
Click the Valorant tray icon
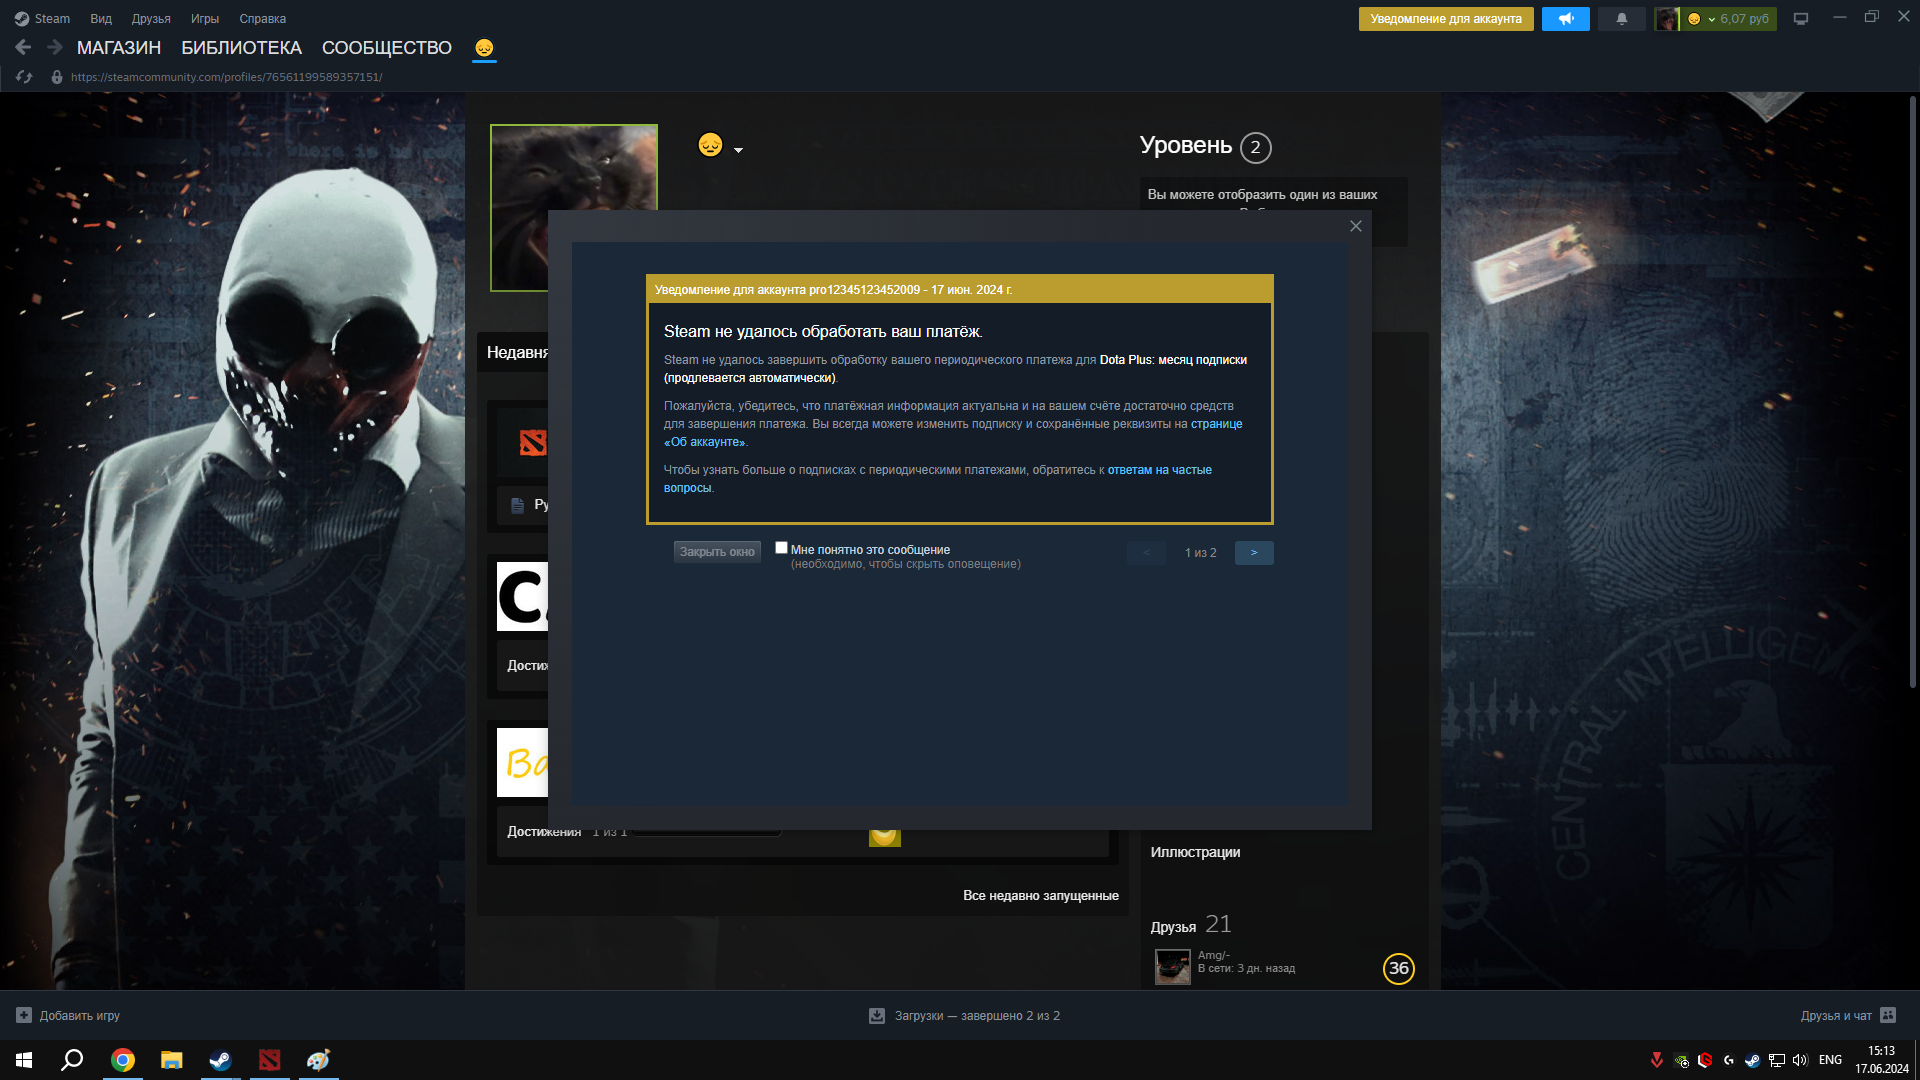coord(1656,1060)
